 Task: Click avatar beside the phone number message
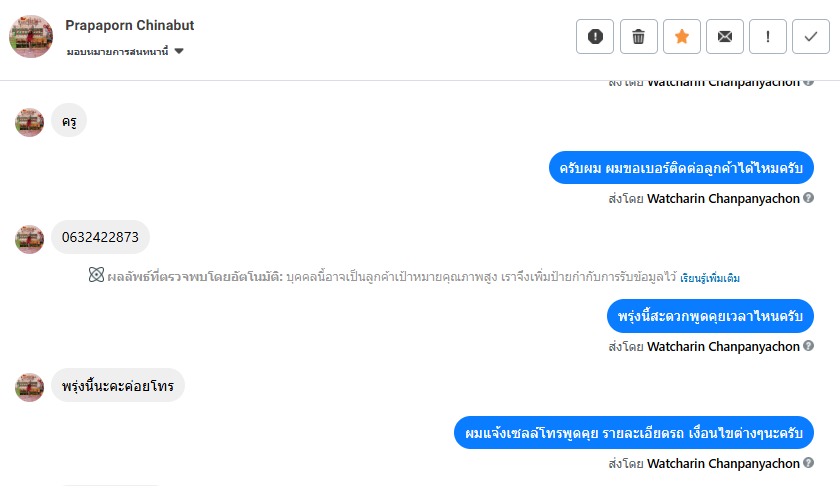[30, 238]
